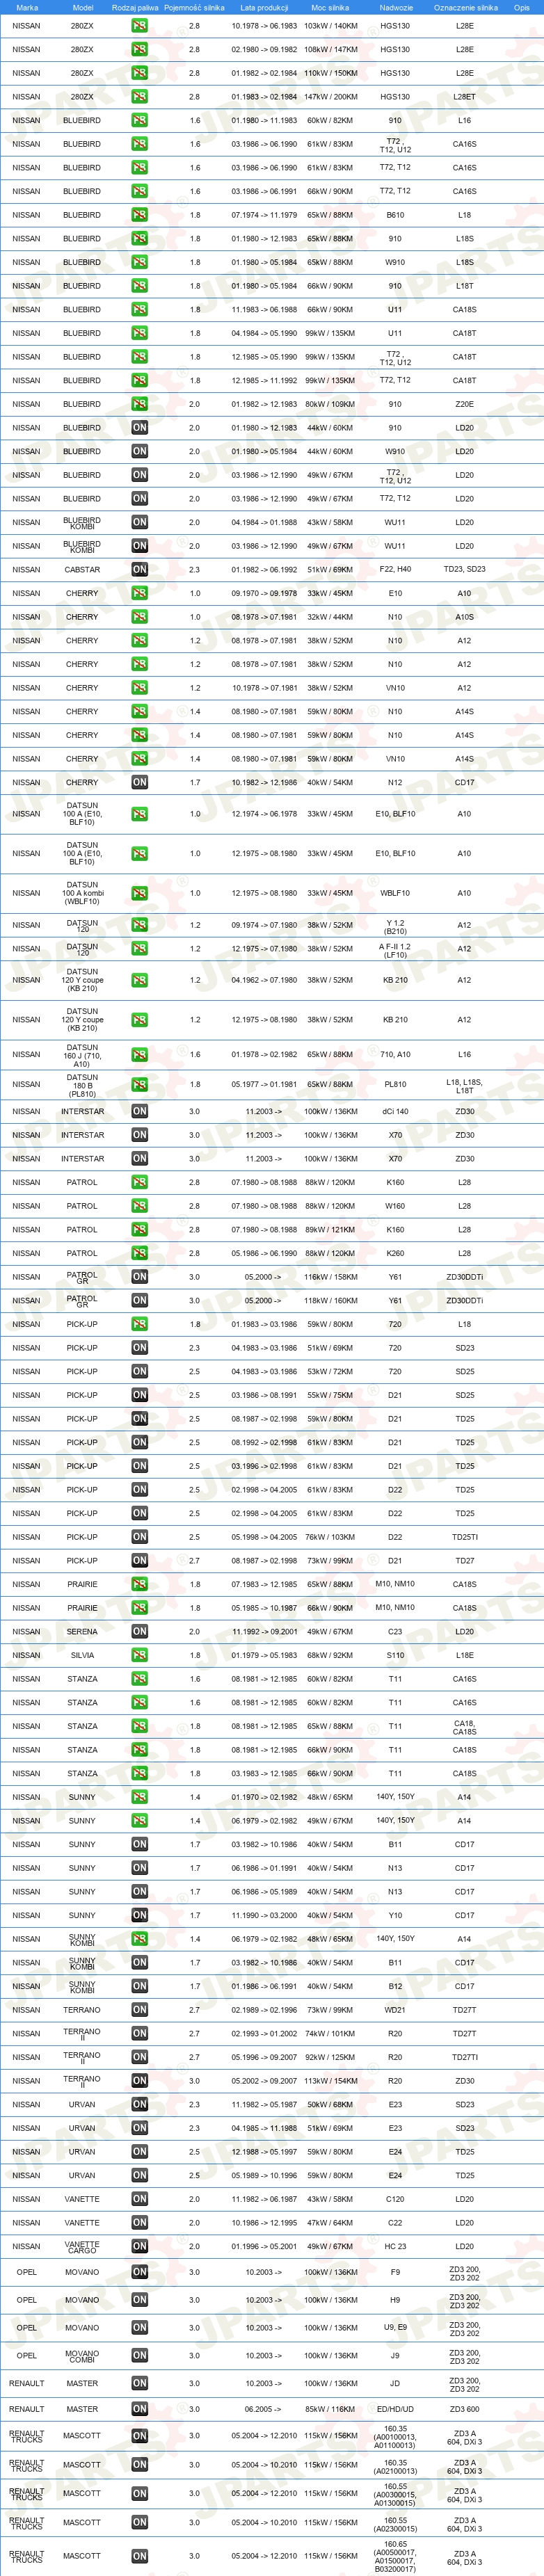Click petrol icon in DATSUN 100 A kombi row

click(139, 893)
